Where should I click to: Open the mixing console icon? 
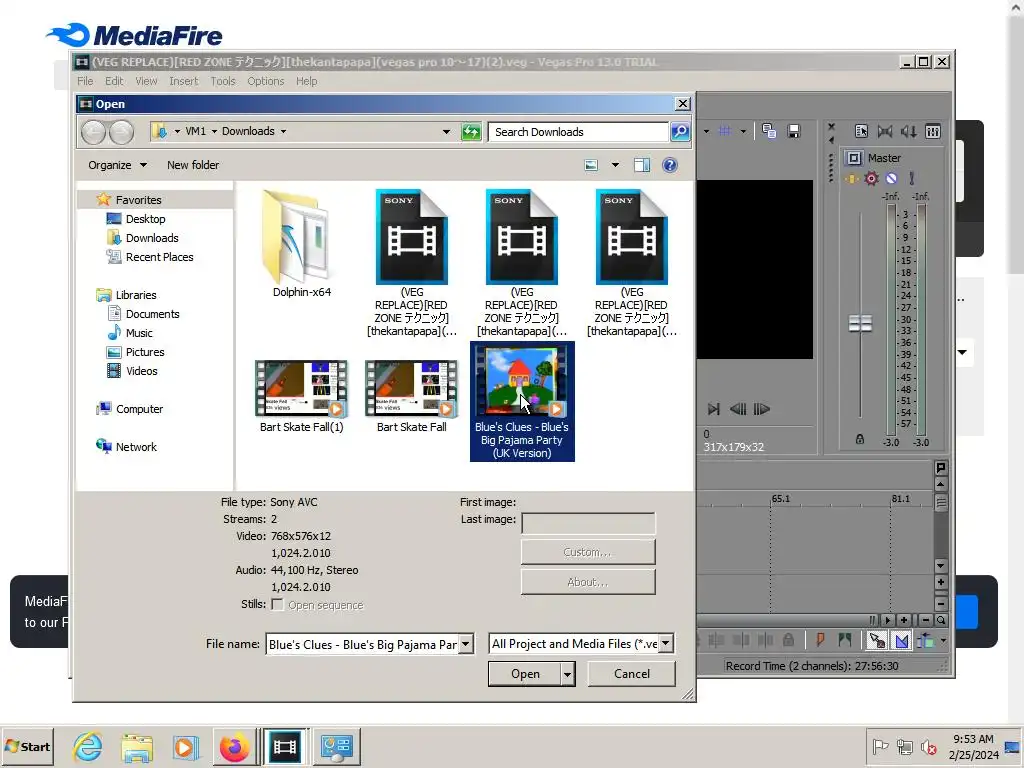pyautogui.click(x=933, y=131)
